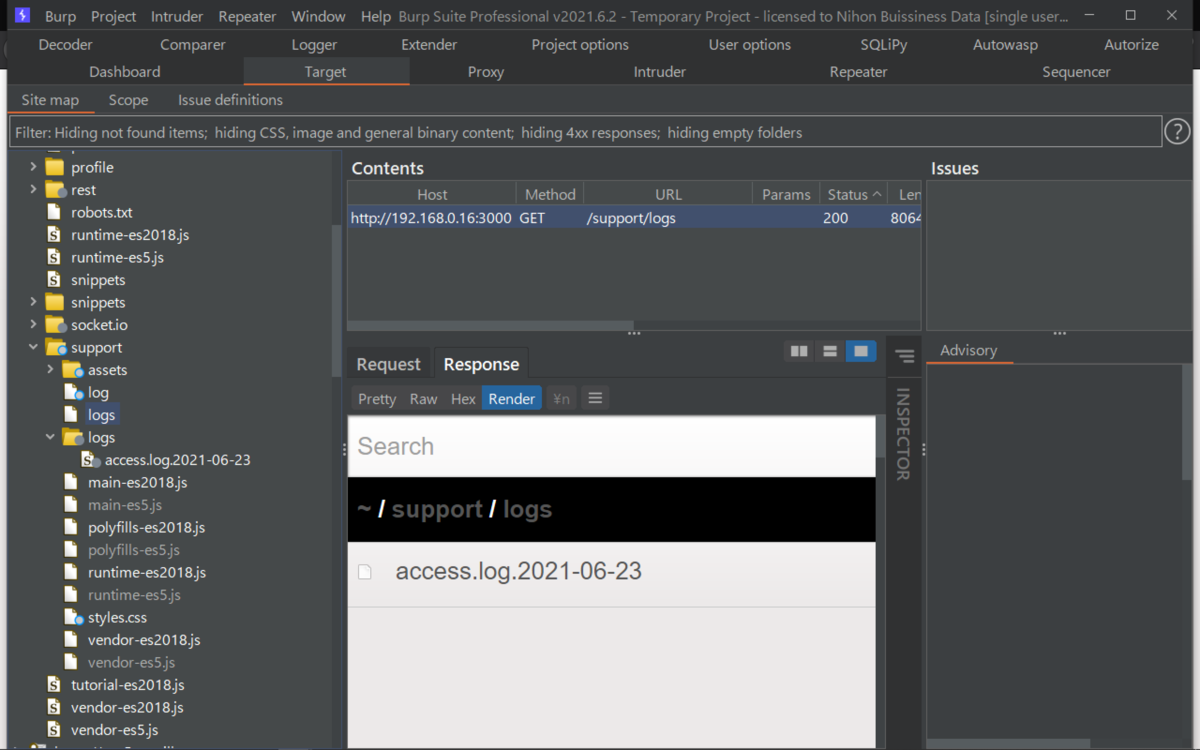The image size is (1200, 750).
Task: Expand the socket.io folder node
Action: [33, 325]
